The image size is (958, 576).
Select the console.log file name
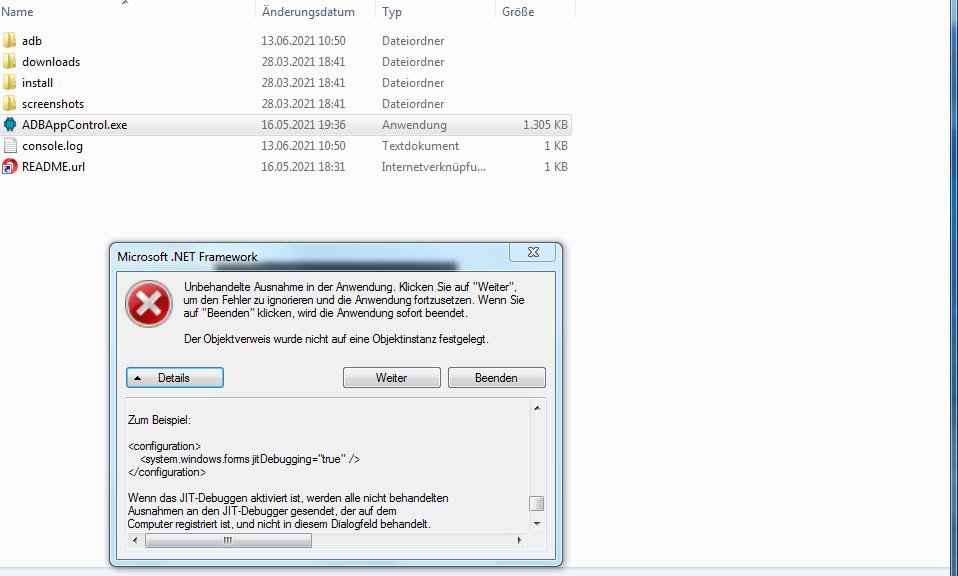click(x=53, y=145)
